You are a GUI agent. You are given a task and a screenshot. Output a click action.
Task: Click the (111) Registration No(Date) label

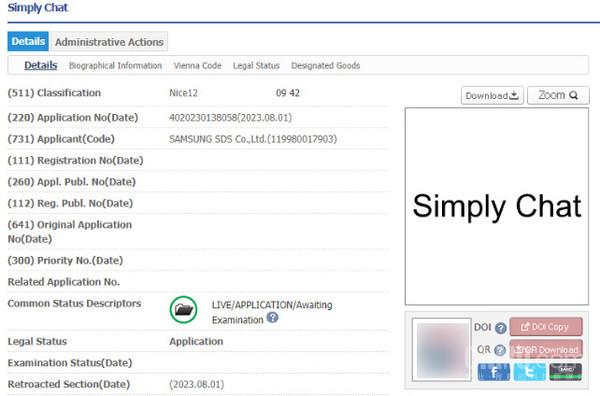(75, 160)
